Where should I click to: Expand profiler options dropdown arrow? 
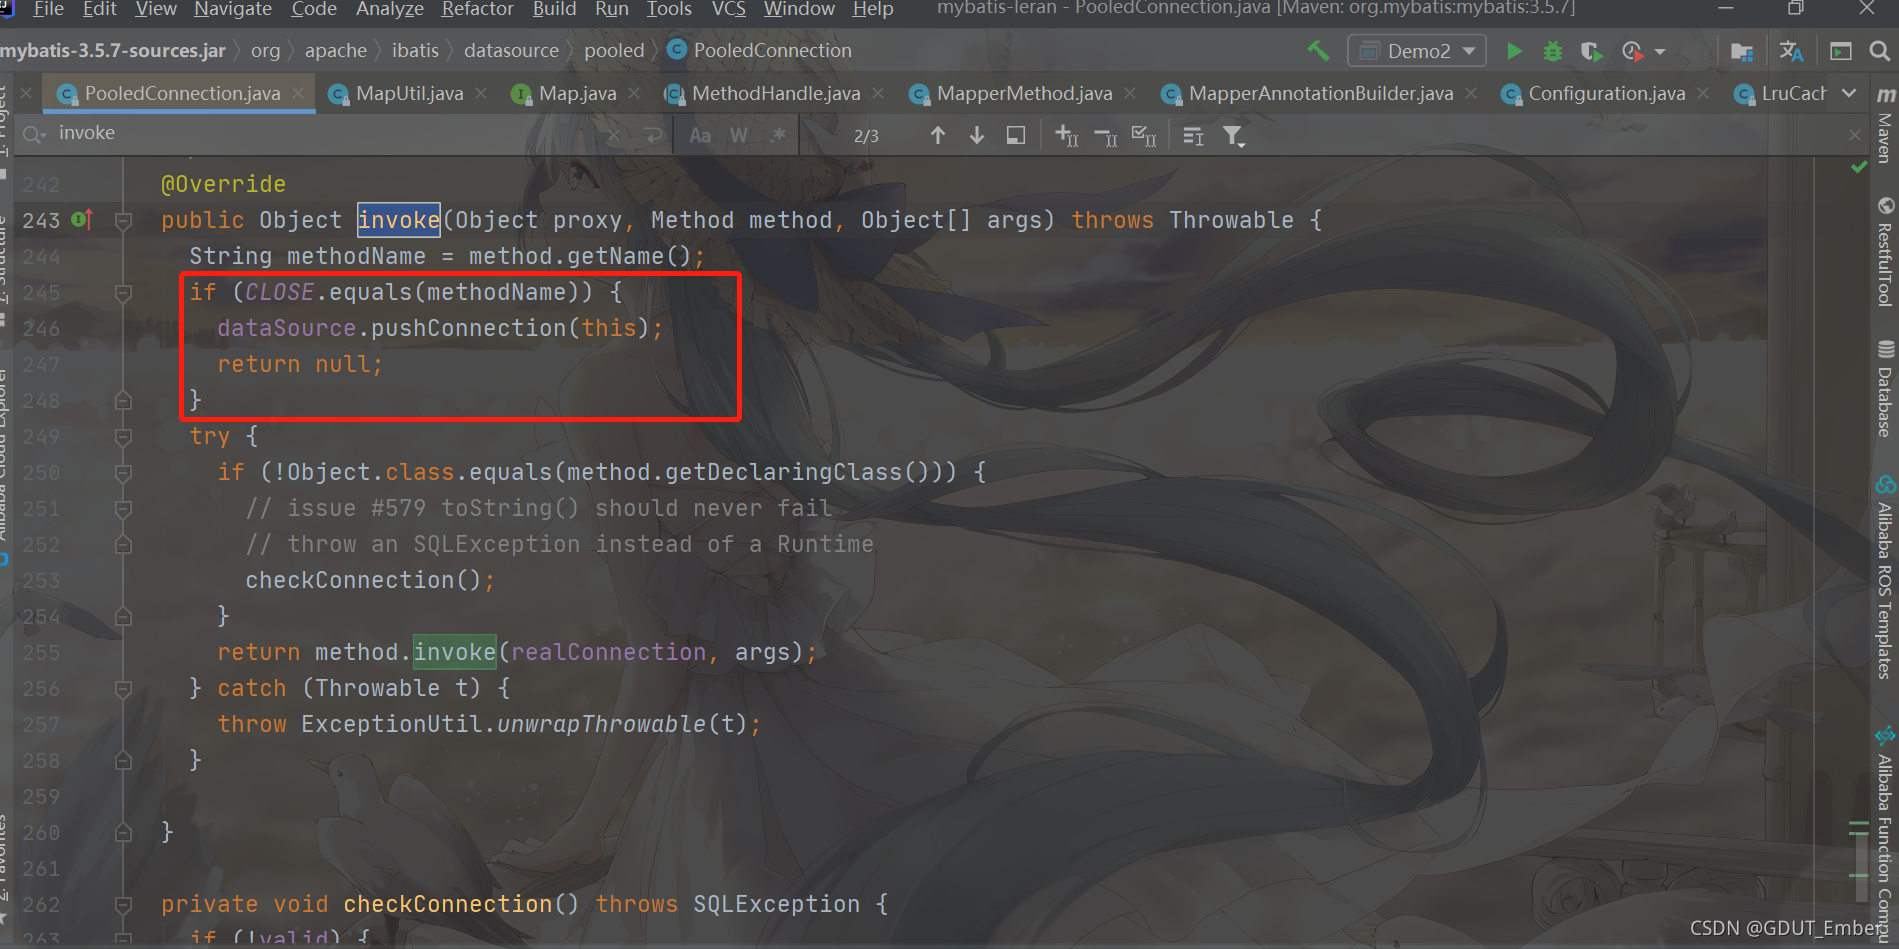(x=1660, y=51)
